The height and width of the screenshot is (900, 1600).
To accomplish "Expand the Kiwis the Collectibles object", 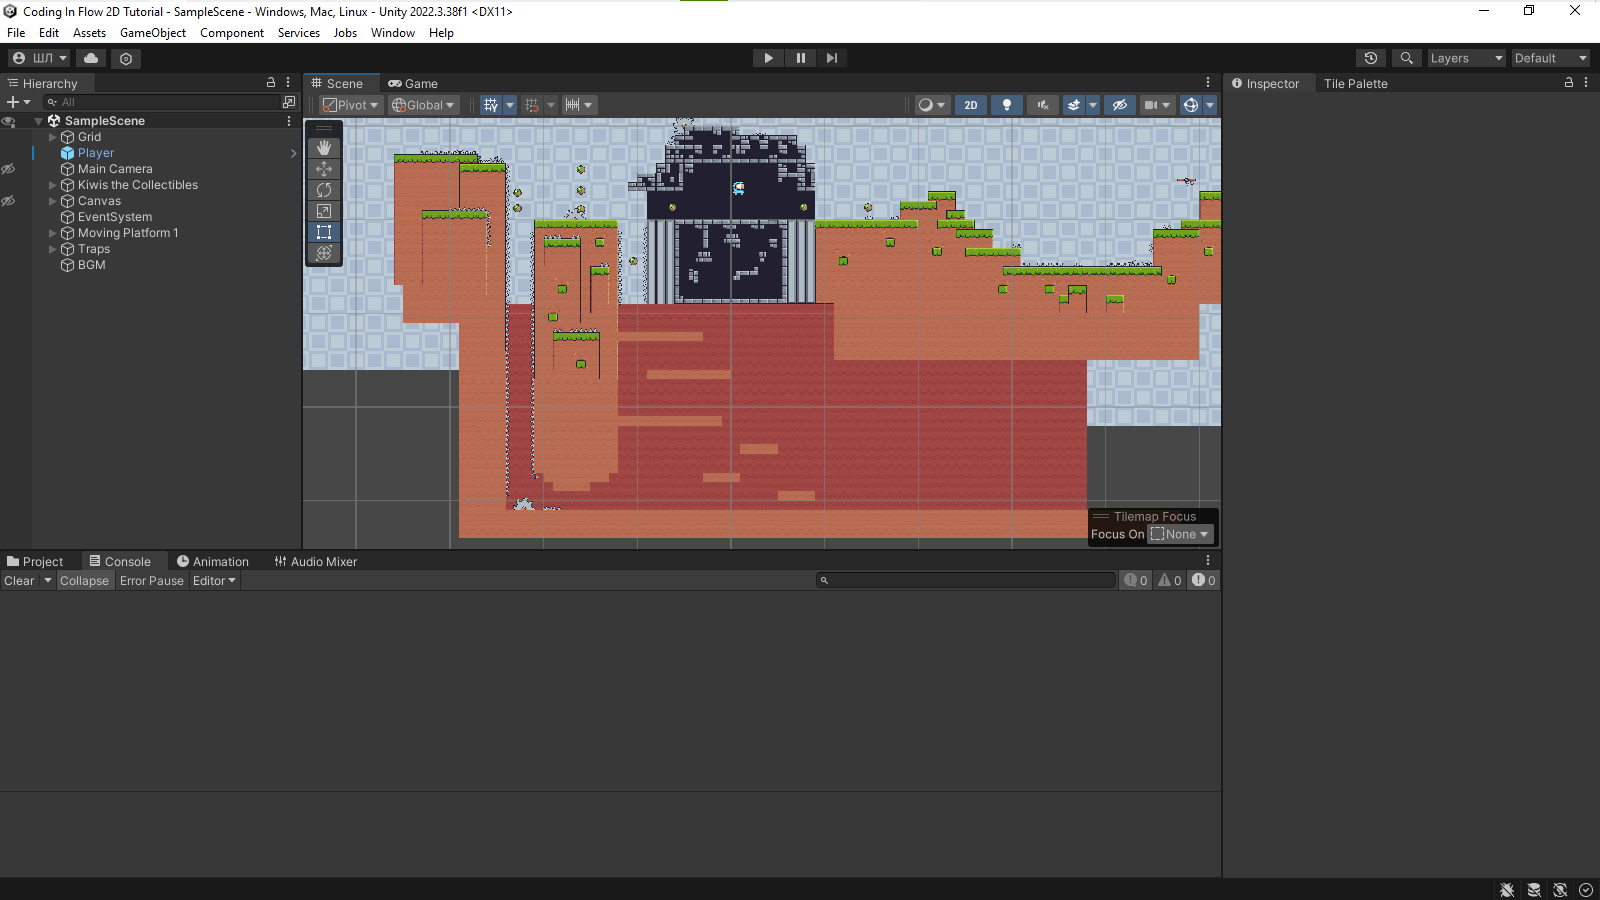I will pyautogui.click(x=53, y=185).
